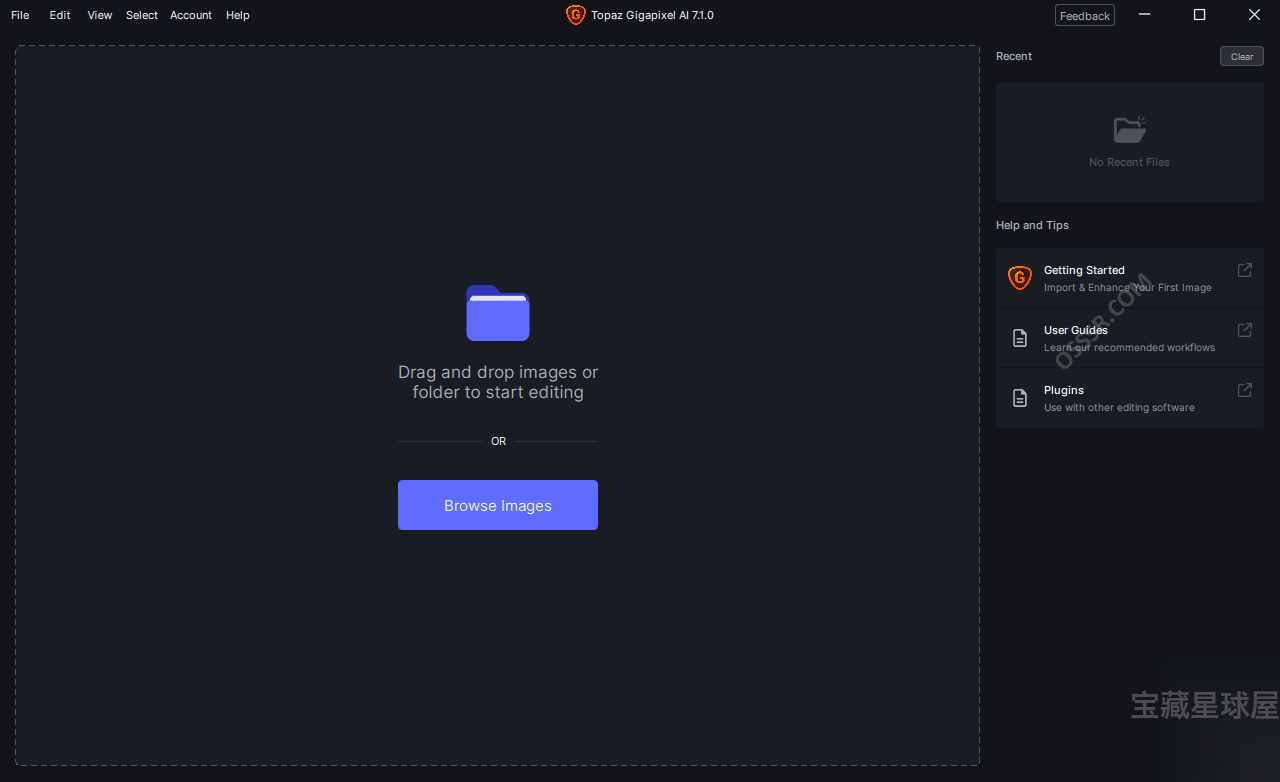Open the Edit menu
Viewport: 1280px width, 782px height.
(x=60, y=15)
